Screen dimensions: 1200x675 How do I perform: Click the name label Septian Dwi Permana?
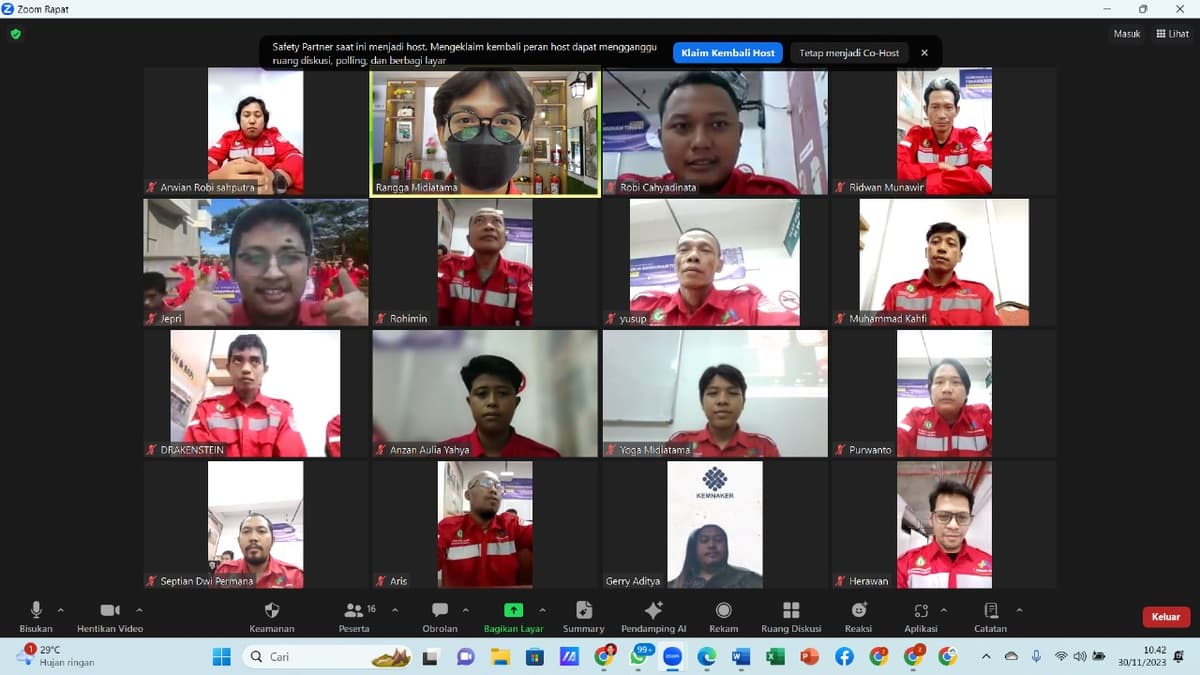[207, 581]
